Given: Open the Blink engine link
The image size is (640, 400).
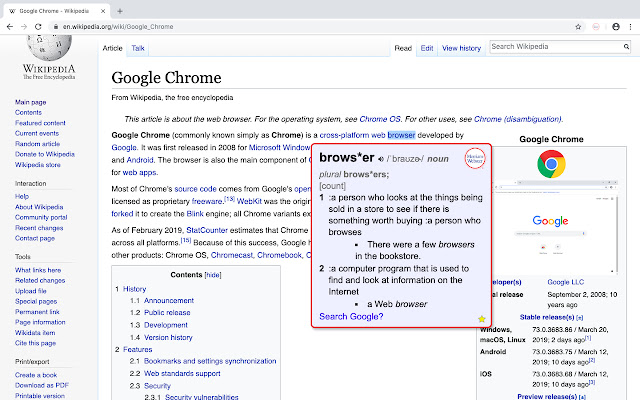Looking at the screenshot, I should click(x=195, y=214).
